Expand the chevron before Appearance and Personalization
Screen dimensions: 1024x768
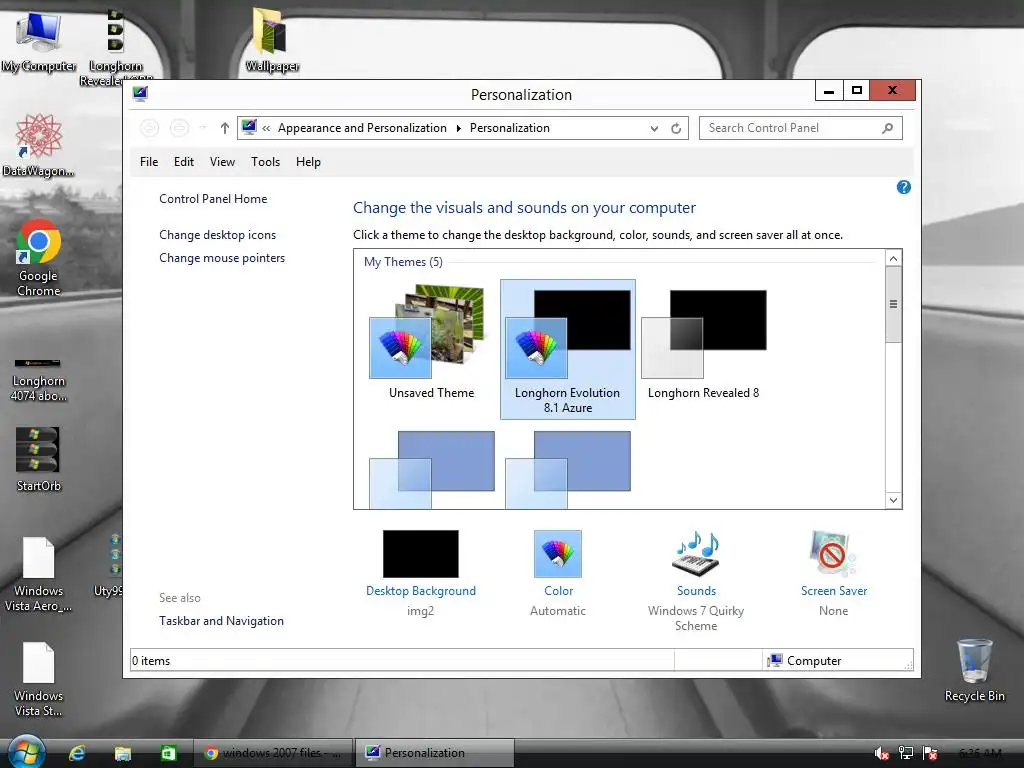pos(266,128)
